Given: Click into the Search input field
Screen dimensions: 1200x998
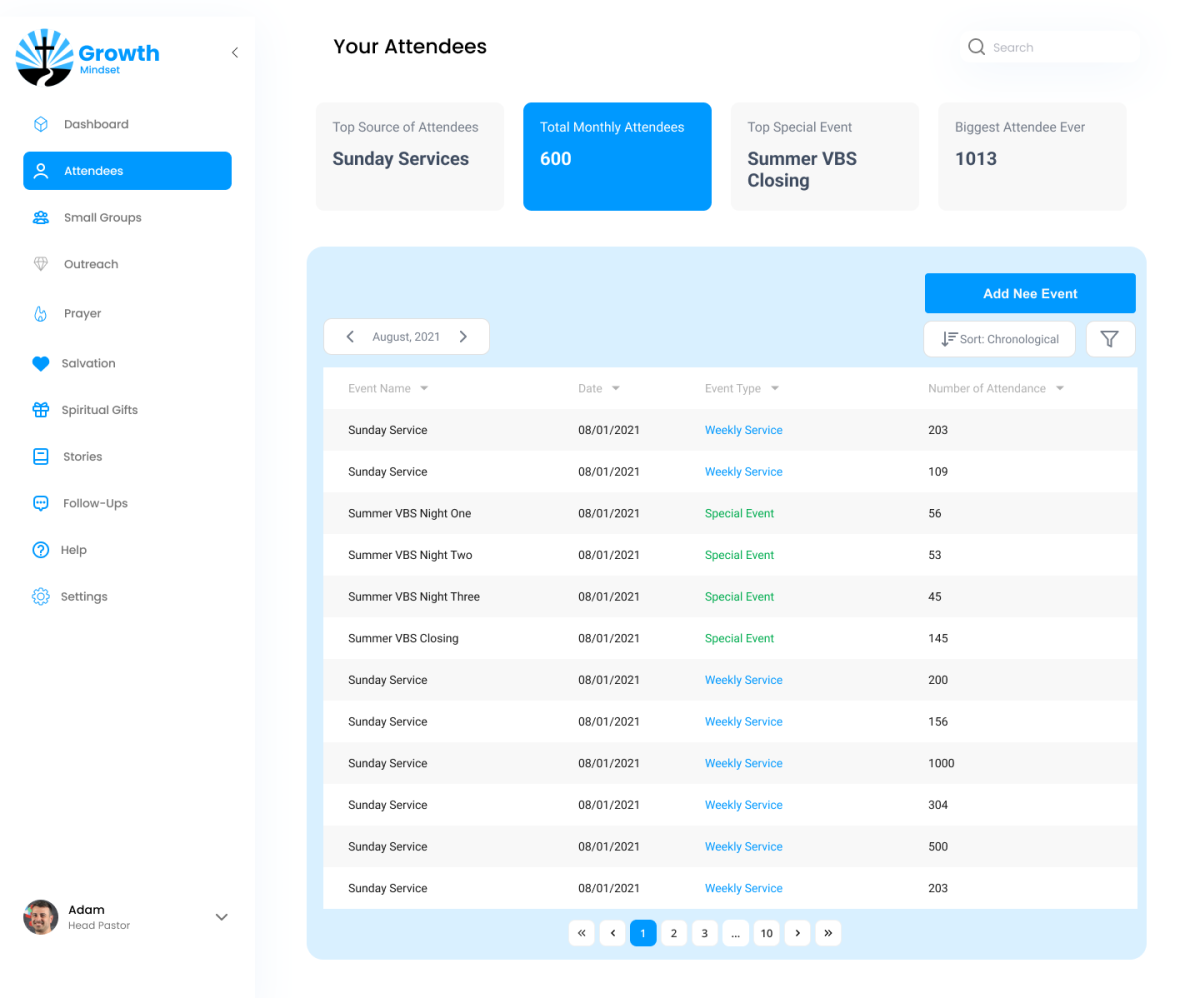Looking at the screenshot, I should [1060, 47].
